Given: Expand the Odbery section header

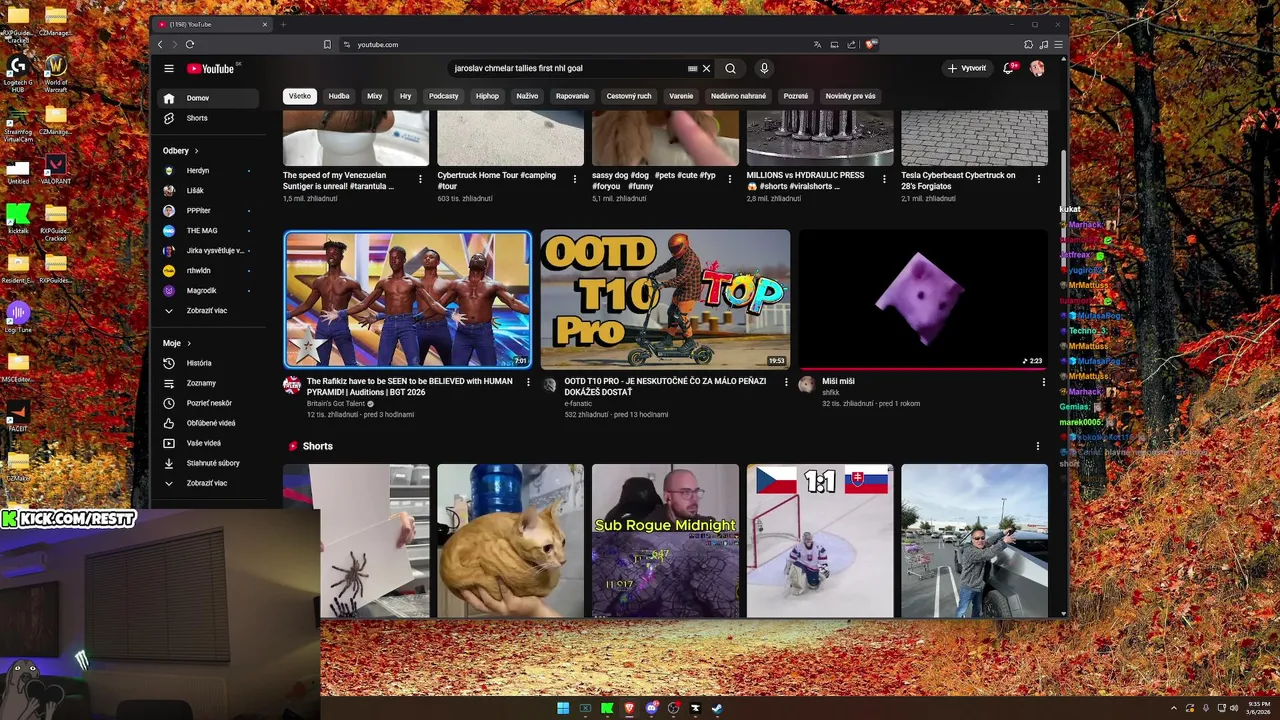Looking at the screenshot, I should [181, 151].
